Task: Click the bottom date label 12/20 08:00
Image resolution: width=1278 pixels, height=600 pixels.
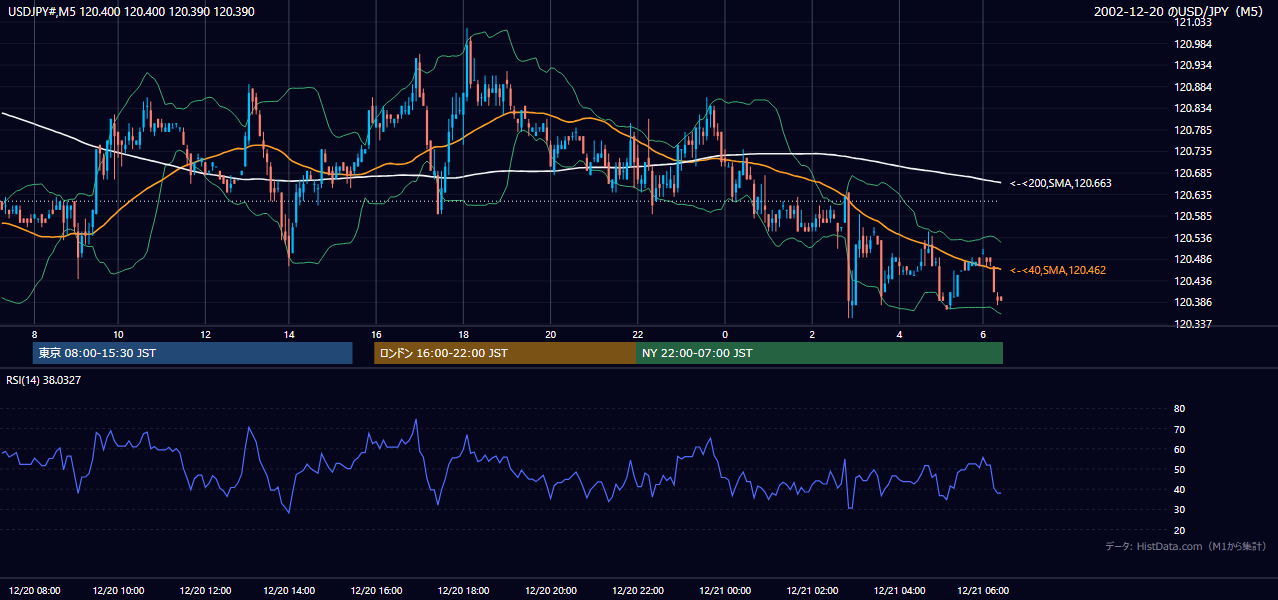Action: (x=35, y=590)
